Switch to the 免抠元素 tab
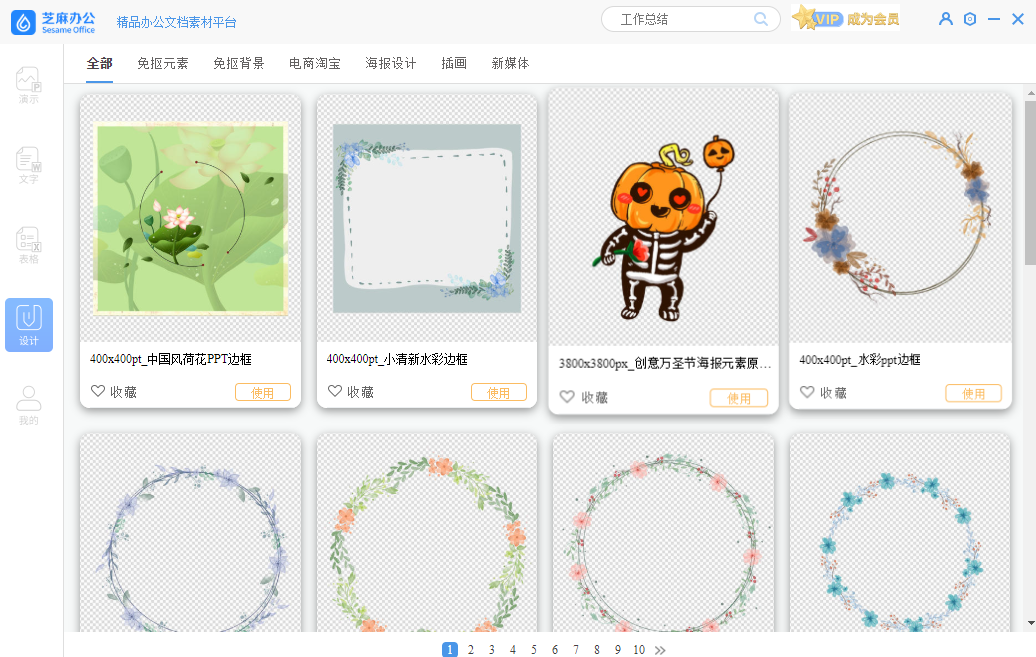 tap(163, 63)
